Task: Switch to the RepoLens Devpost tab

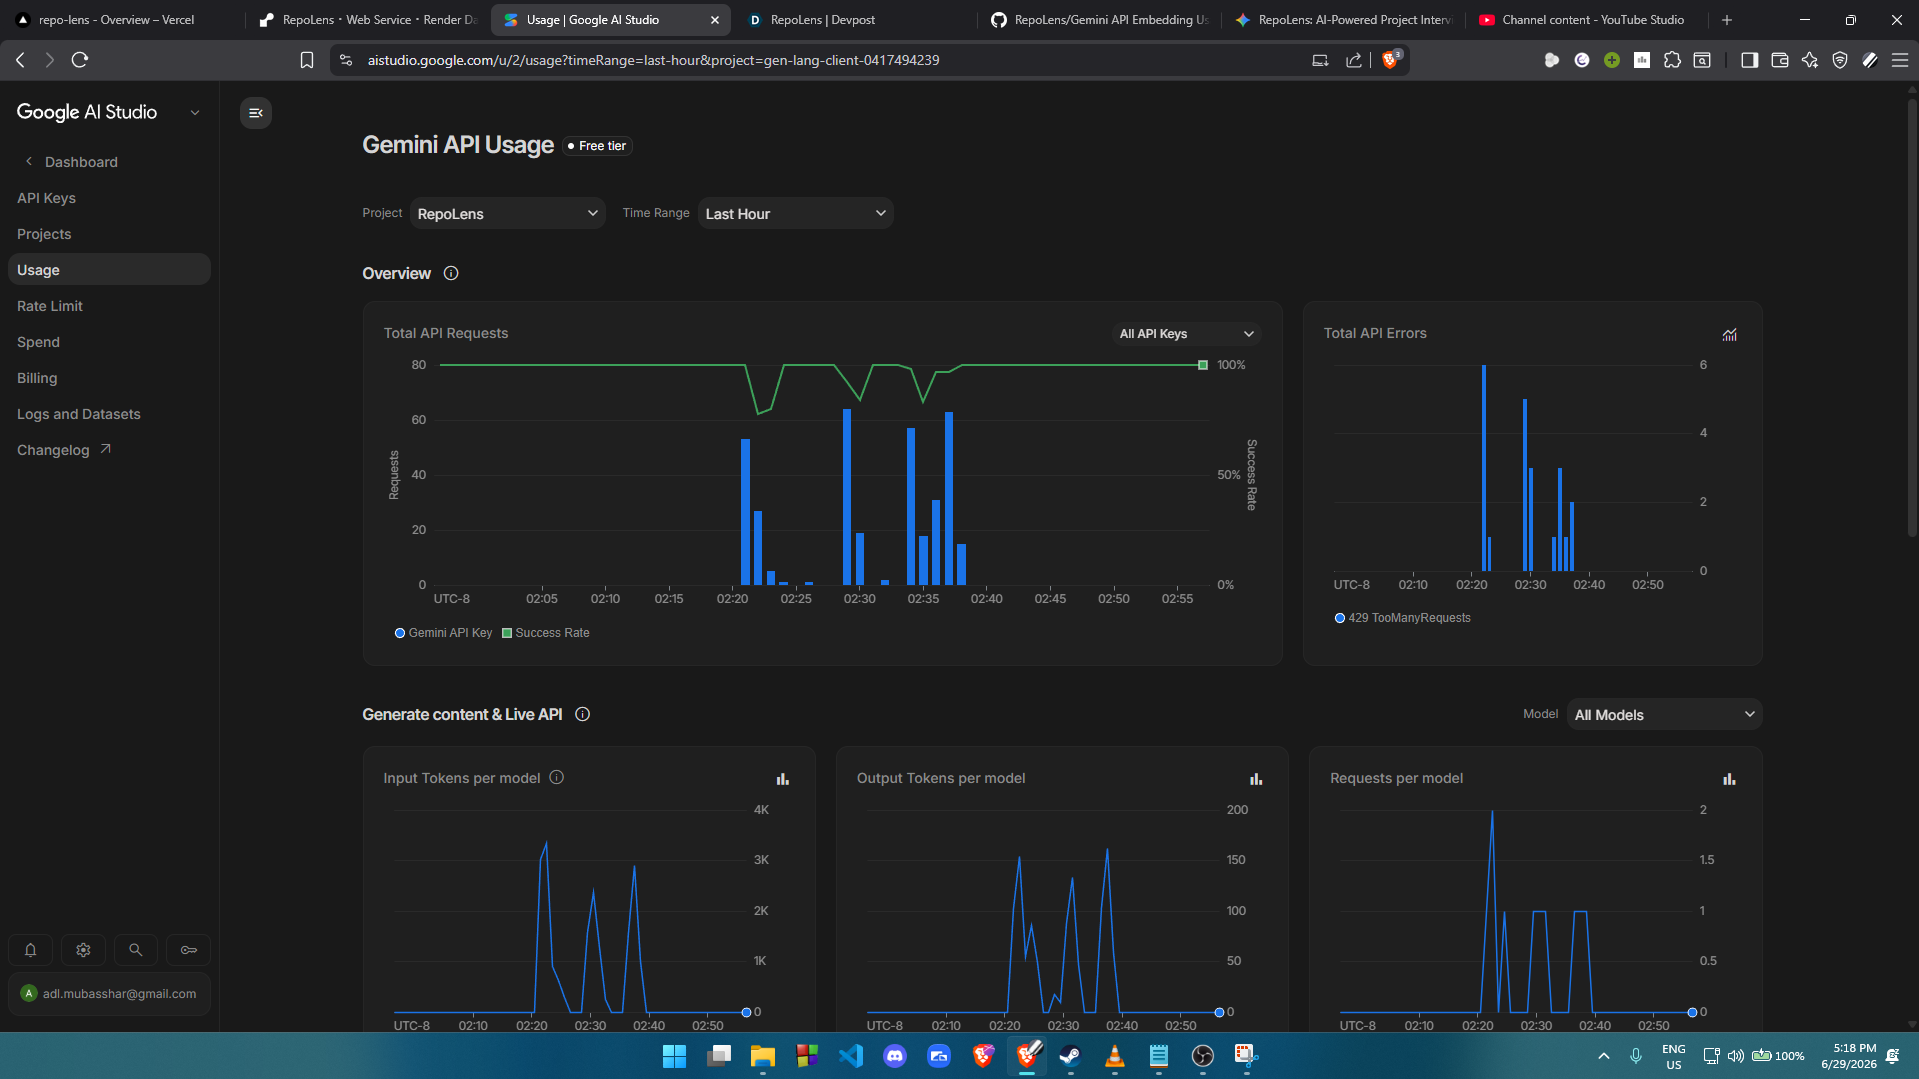Action: 855,20
